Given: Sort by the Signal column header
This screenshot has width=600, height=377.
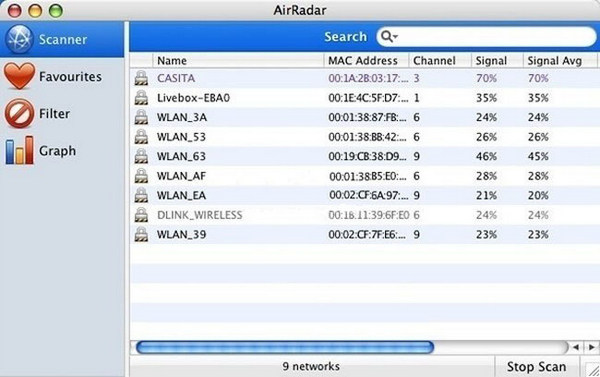Looking at the screenshot, I should (x=497, y=60).
